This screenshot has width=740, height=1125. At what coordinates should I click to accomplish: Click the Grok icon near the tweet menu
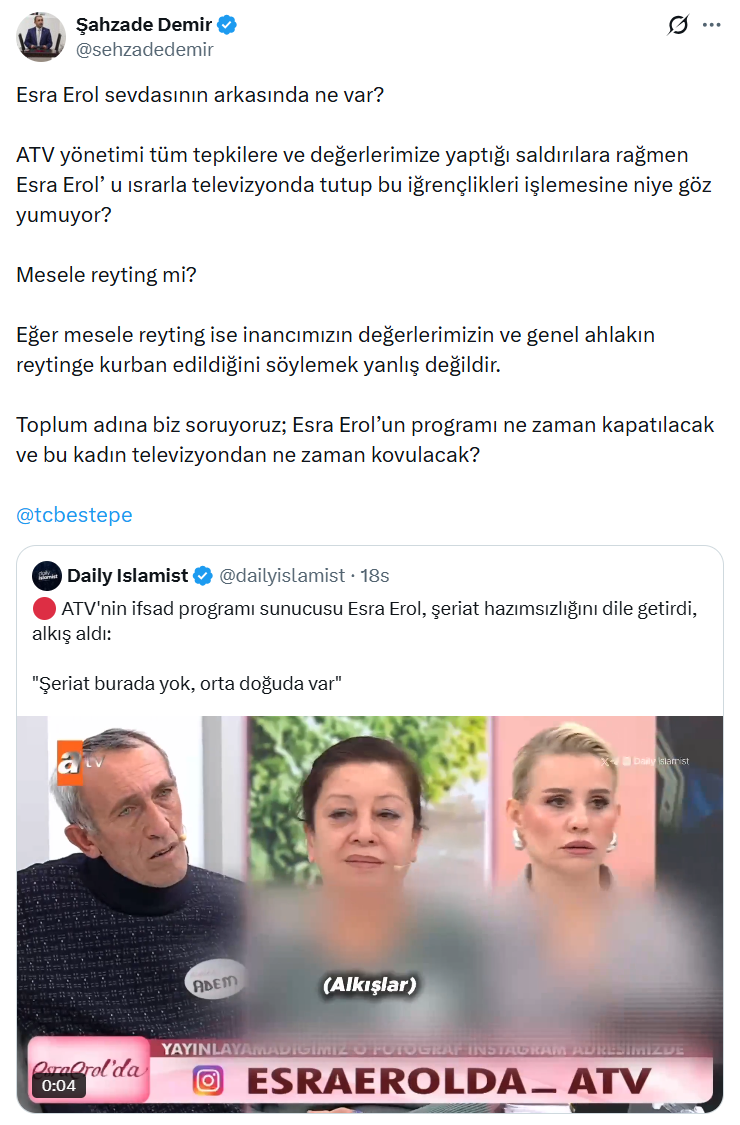point(678,25)
